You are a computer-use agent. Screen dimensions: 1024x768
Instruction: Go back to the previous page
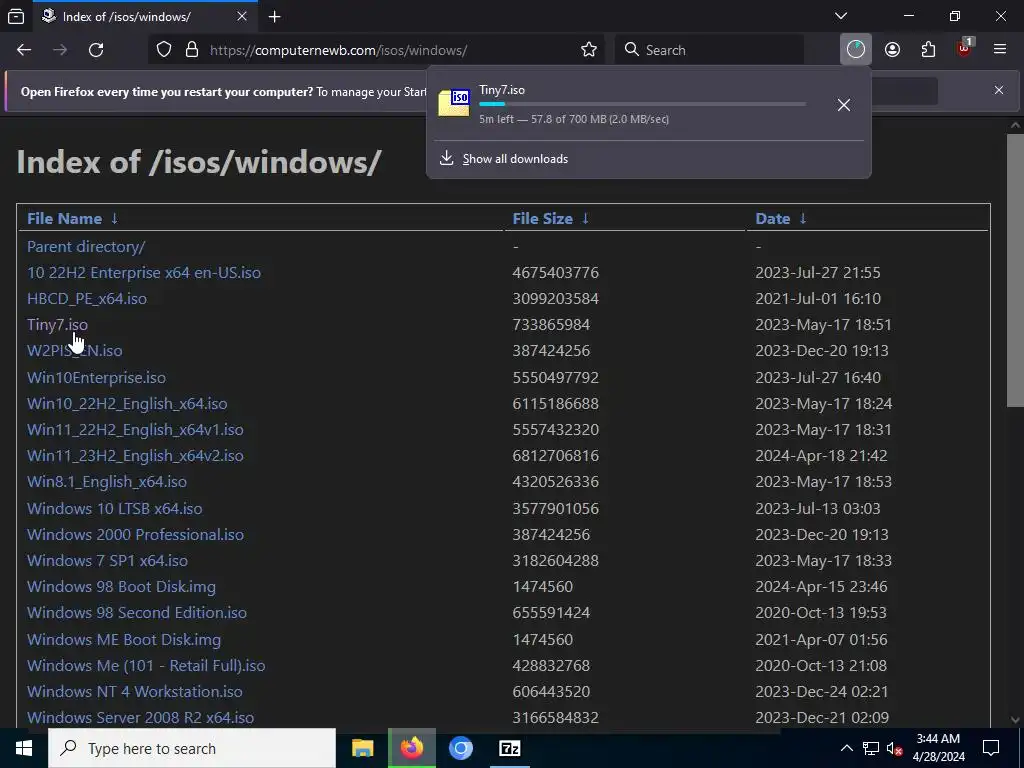pos(24,50)
